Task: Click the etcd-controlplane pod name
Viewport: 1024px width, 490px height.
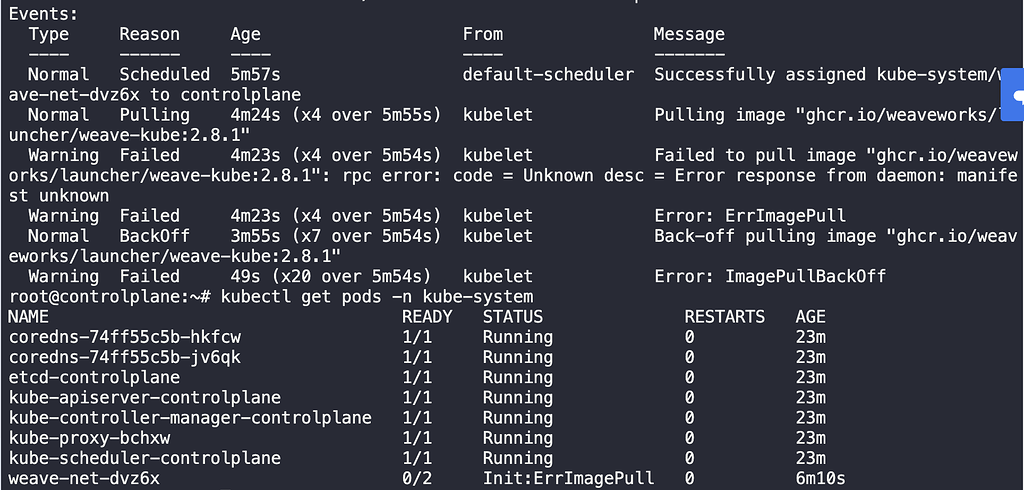Action: pyautogui.click(x=94, y=377)
